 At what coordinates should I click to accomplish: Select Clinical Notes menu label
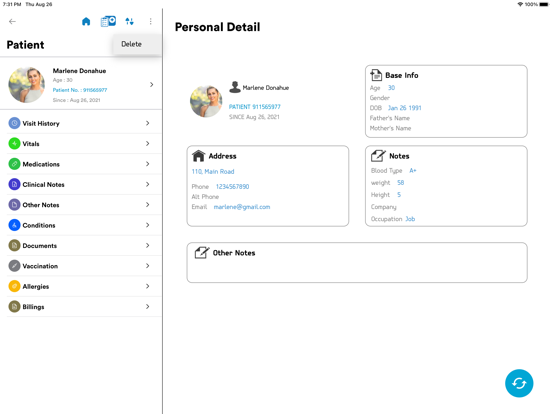(43, 184)
